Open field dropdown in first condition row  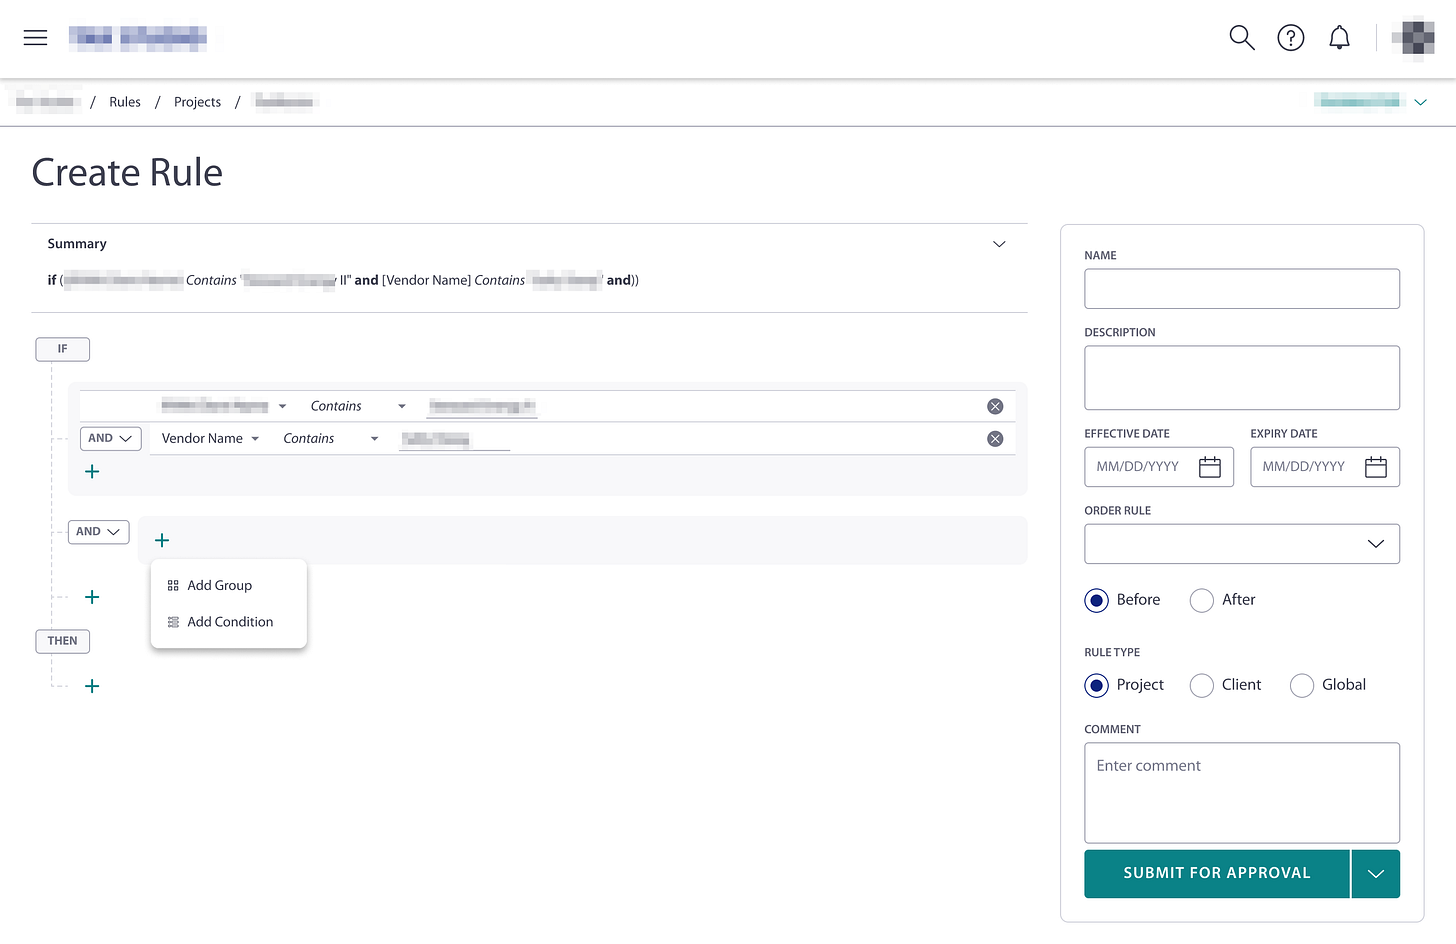(224, 406)
